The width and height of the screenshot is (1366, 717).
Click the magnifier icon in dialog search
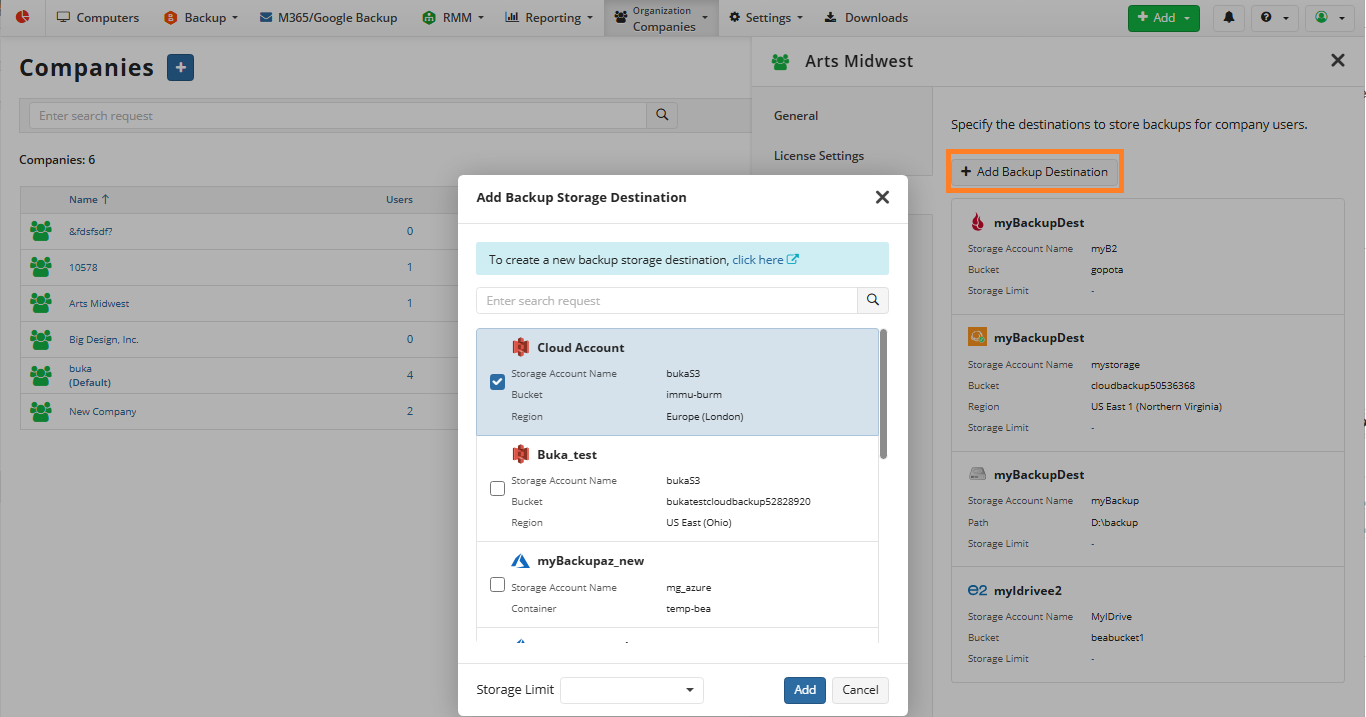[873, 301]
